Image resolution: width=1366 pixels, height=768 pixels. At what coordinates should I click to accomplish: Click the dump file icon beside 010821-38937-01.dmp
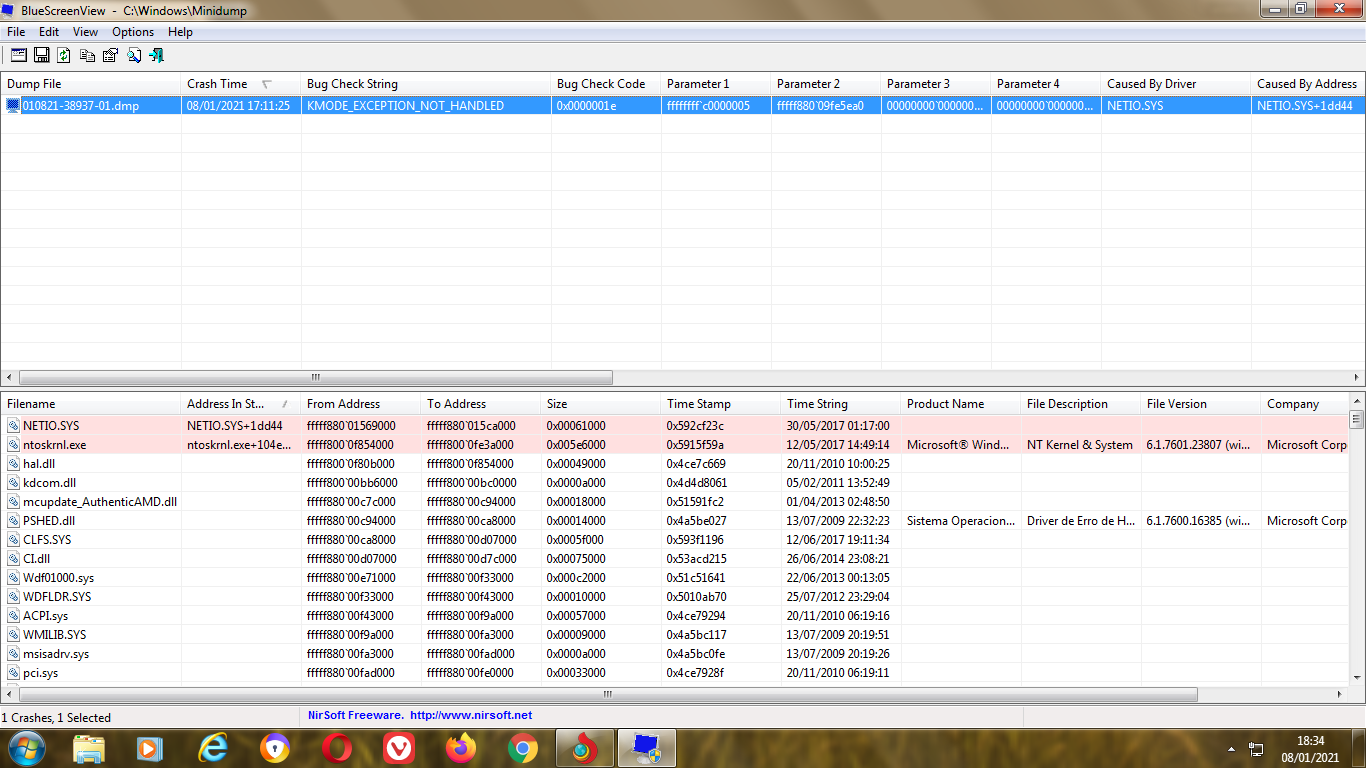point(13,105)
